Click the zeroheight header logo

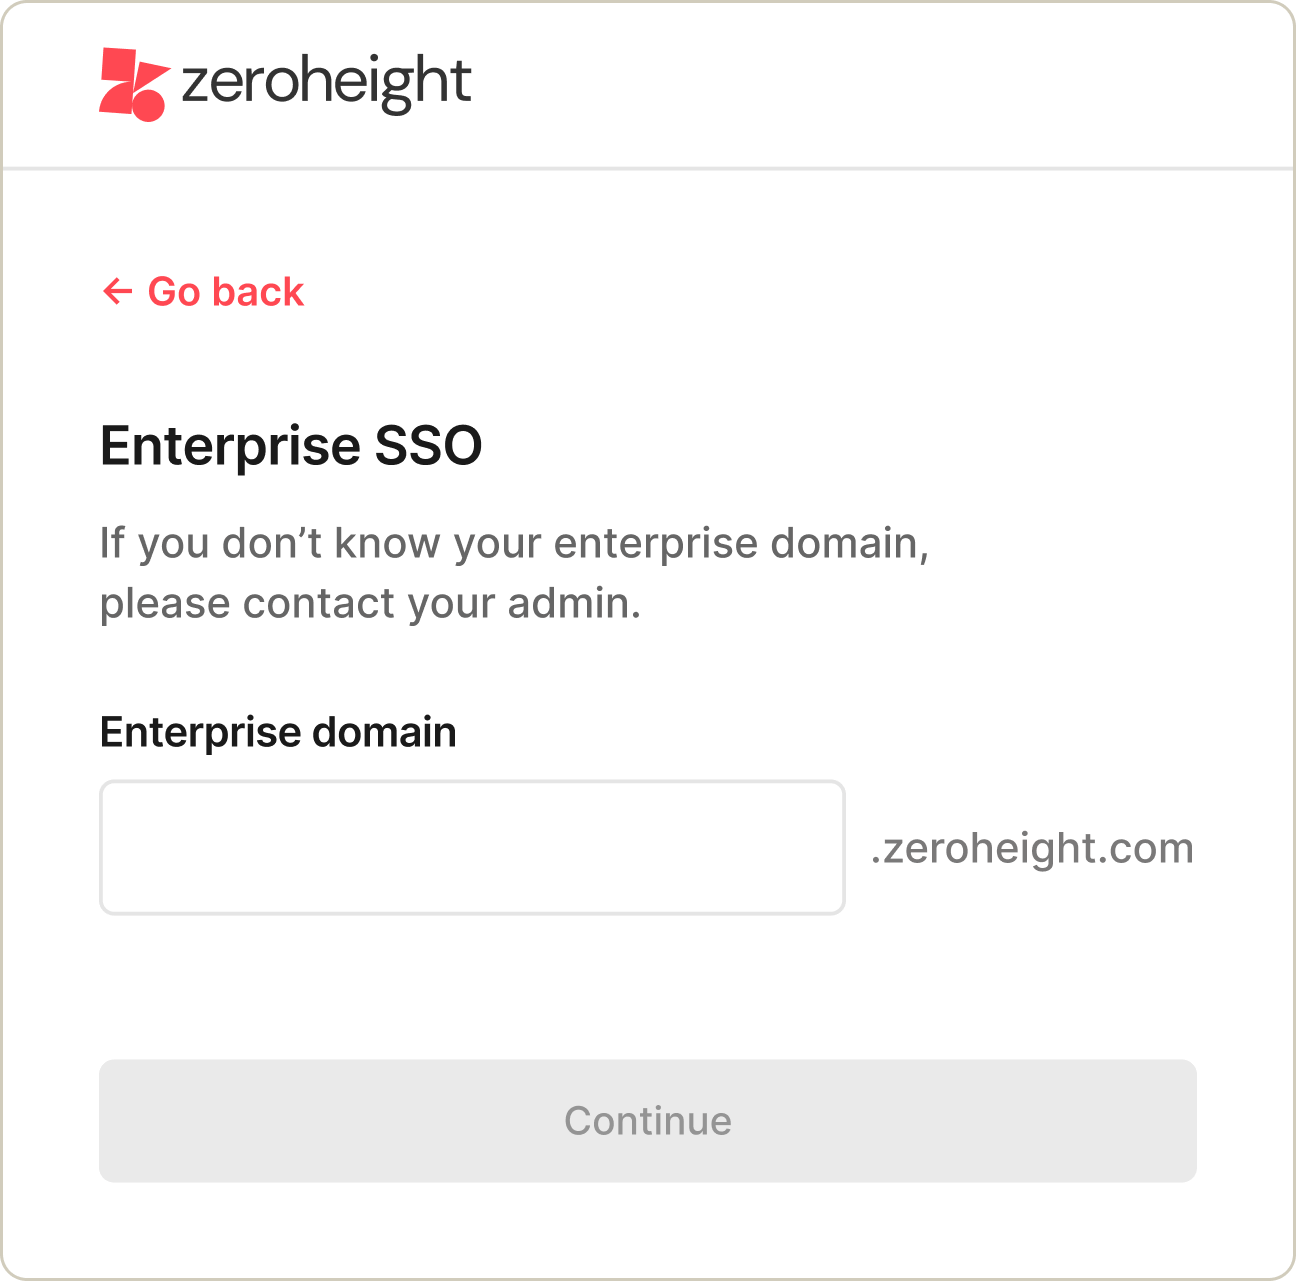(285, 82)
